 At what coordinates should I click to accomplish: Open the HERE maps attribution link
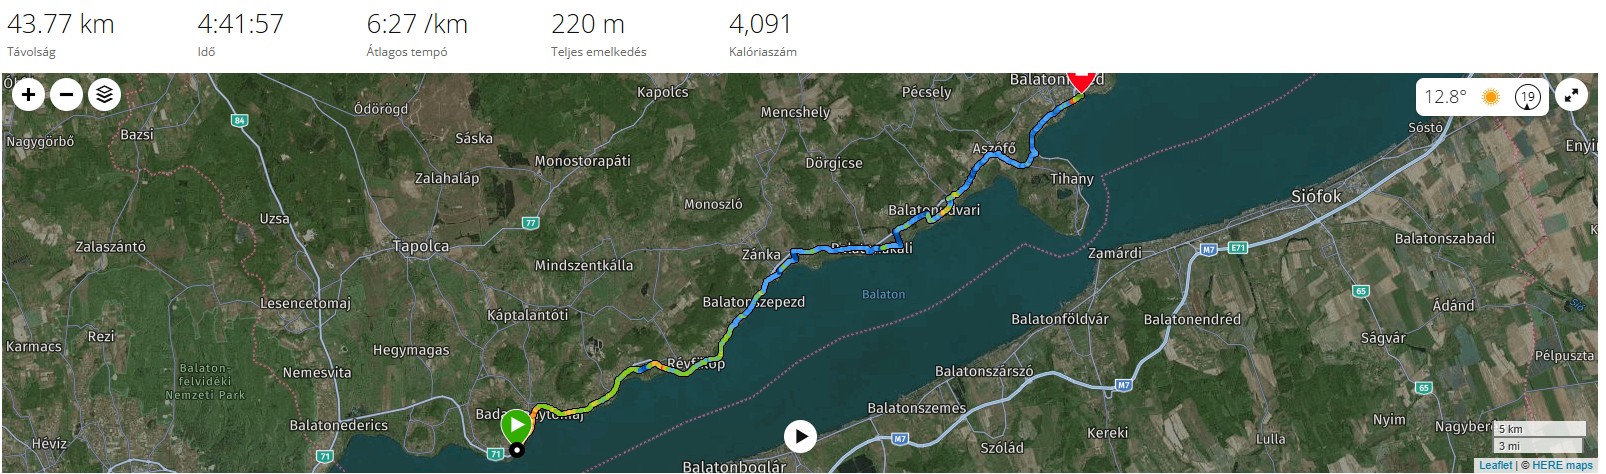coord(1562,465)
